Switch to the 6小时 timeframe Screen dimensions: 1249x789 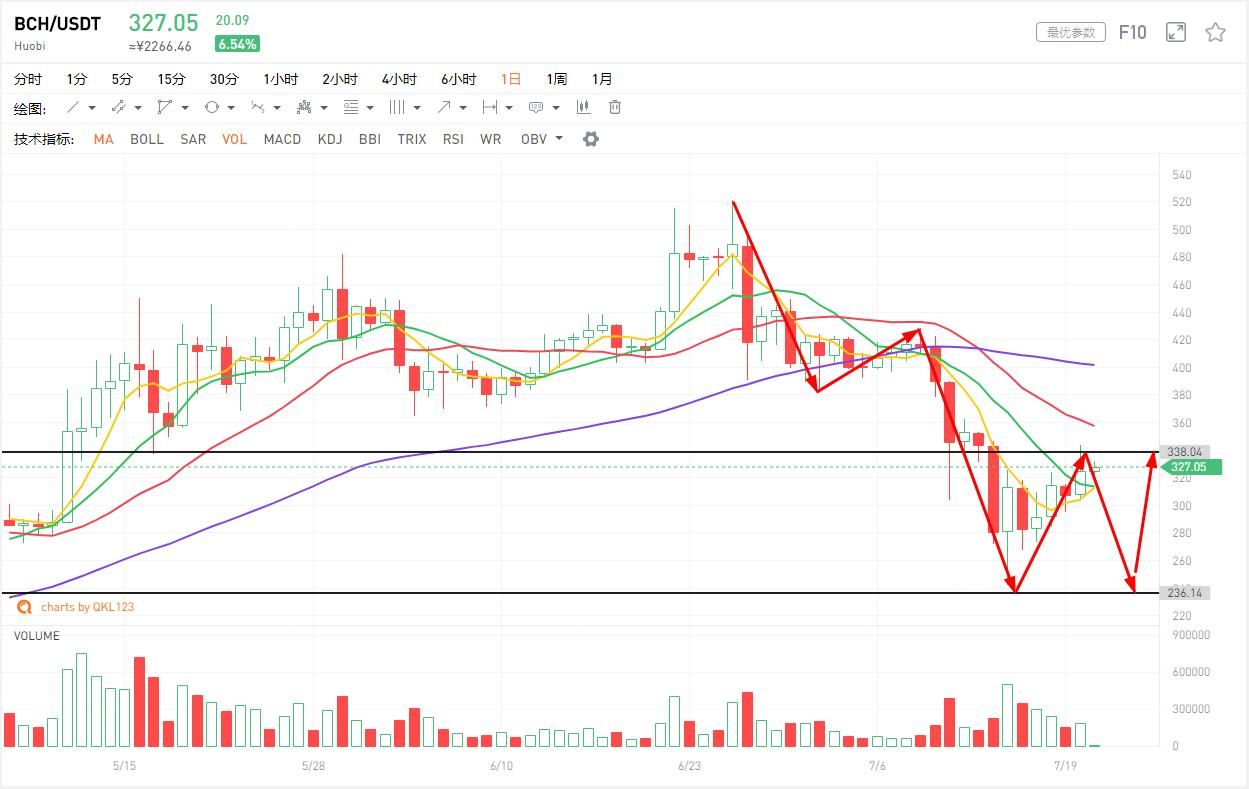[x=458, y=79]
